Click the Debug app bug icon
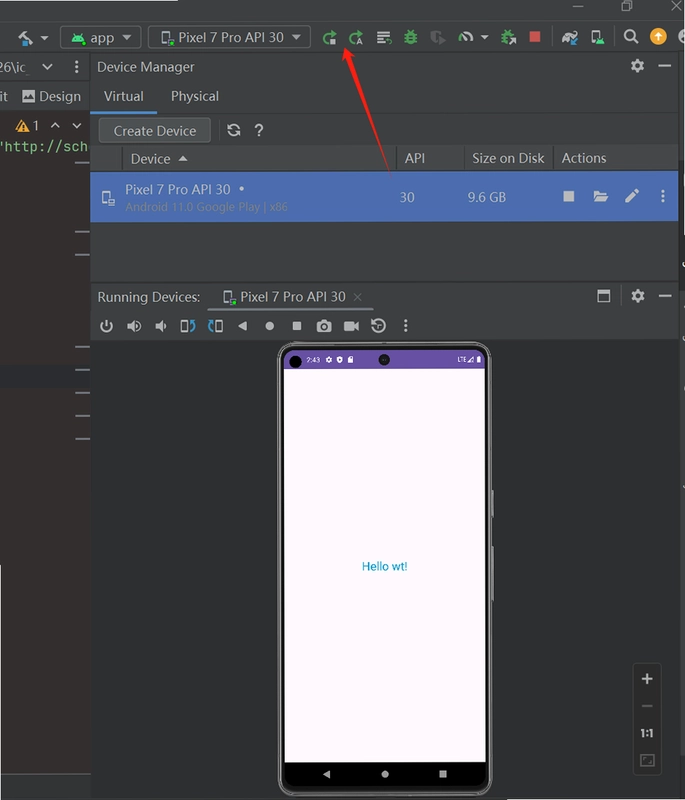685x800 pixels. point(411,37)
